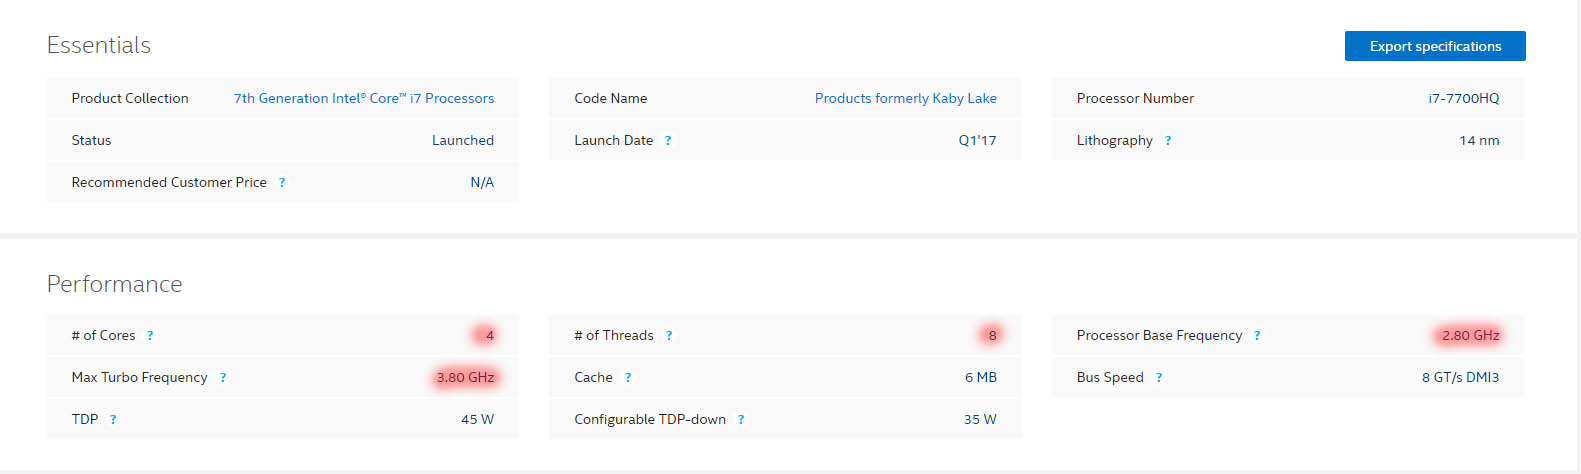Click the help icon beside Recommended Customer Price
The height and width of the screenshot is (474, 1581).
coord(282,183)
